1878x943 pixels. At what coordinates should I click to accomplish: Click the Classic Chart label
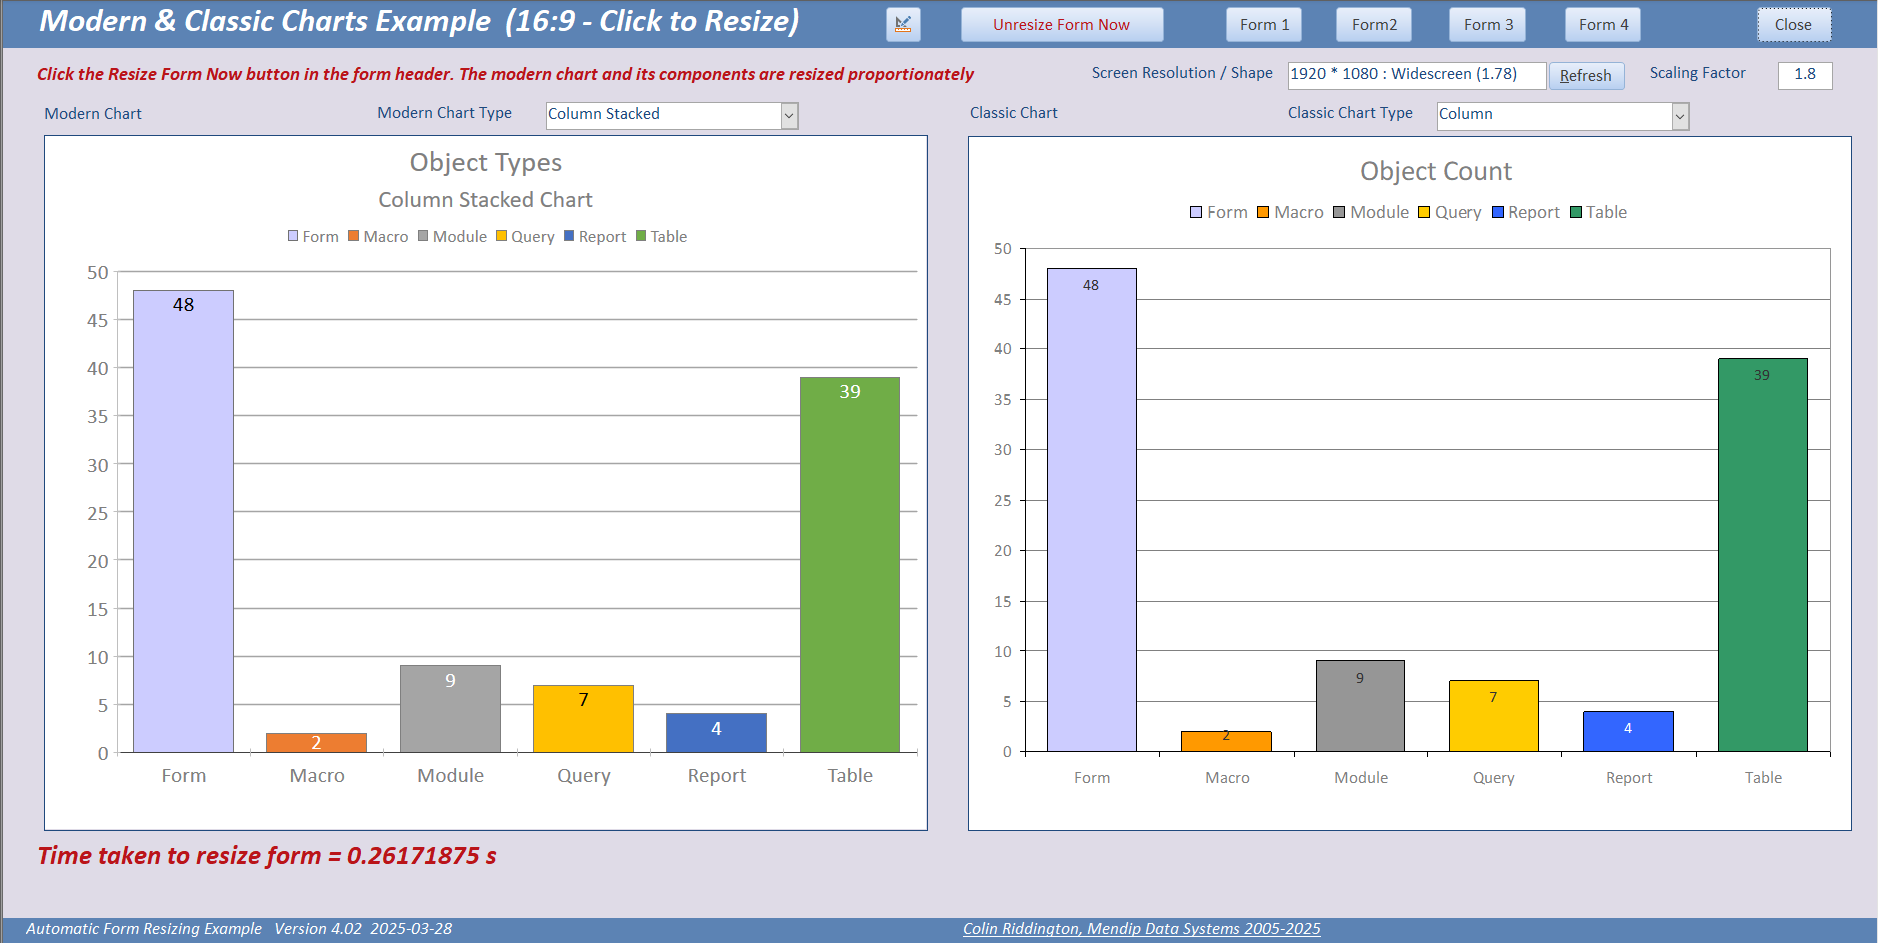click(1014, 113)
